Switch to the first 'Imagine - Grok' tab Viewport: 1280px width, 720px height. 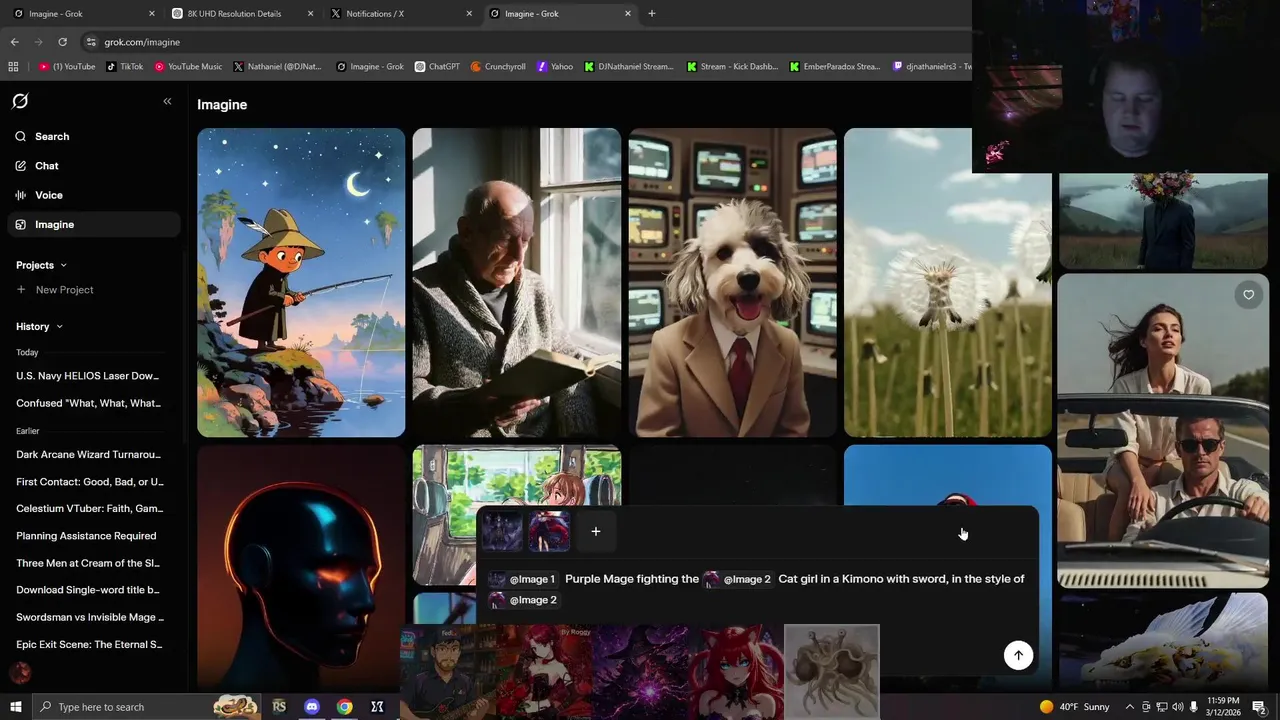[83, 14]
